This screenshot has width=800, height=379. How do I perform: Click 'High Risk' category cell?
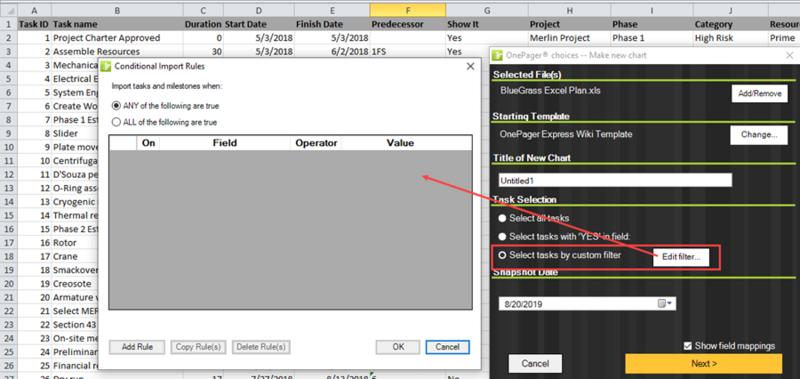tap(731, 38)
